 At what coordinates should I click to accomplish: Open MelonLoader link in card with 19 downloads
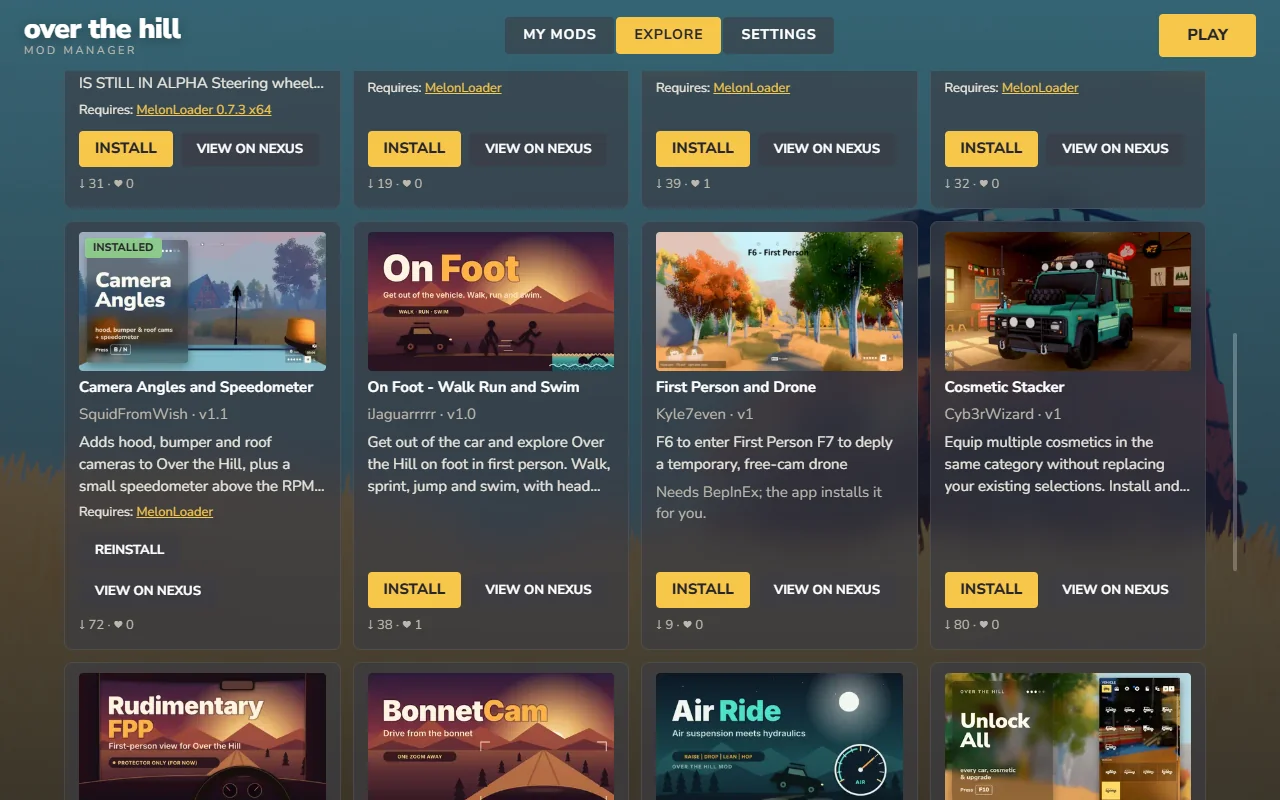[463, 88]
